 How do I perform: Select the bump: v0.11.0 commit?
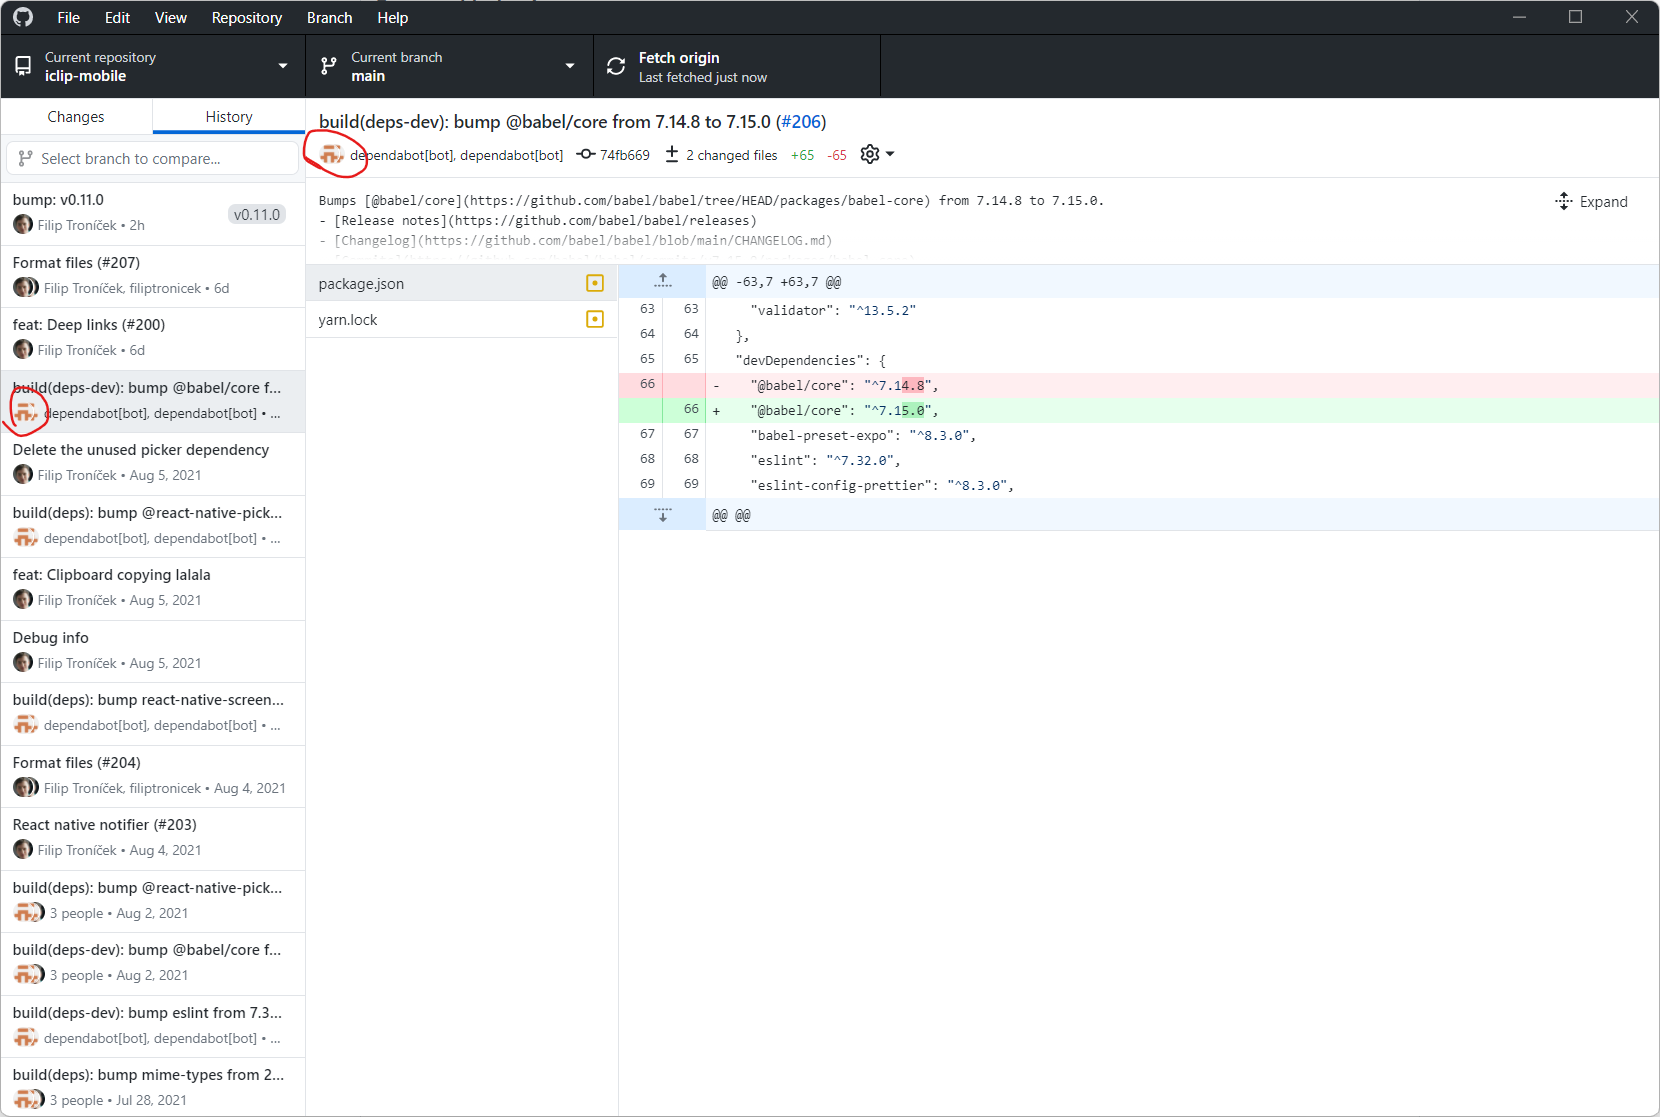(x=153, y=214)
